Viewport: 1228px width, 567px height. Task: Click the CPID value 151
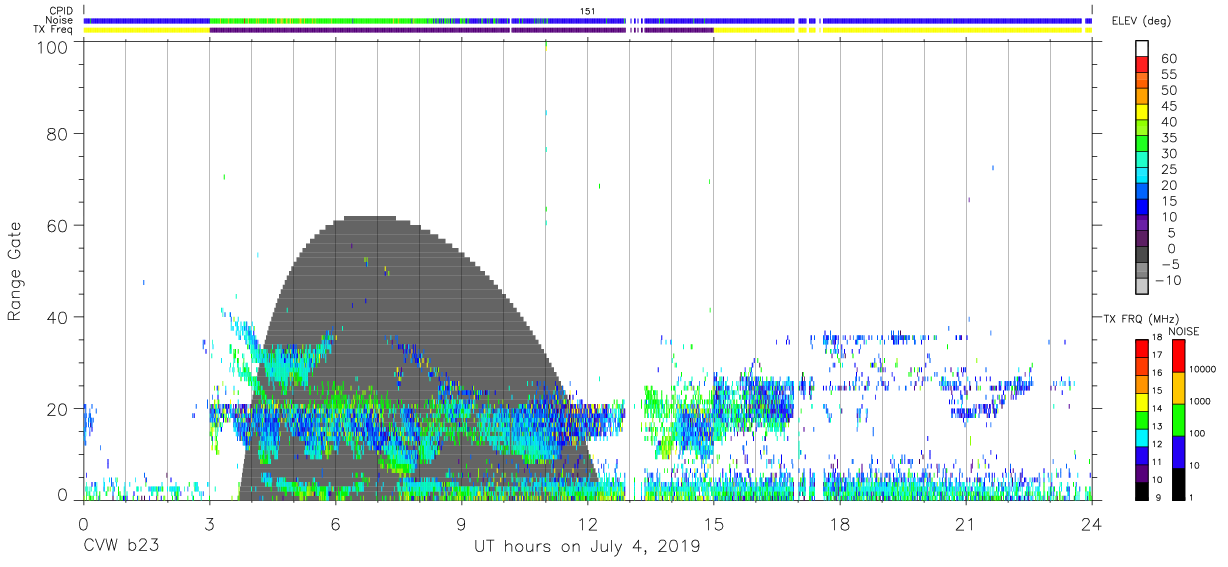coord(589,11)
